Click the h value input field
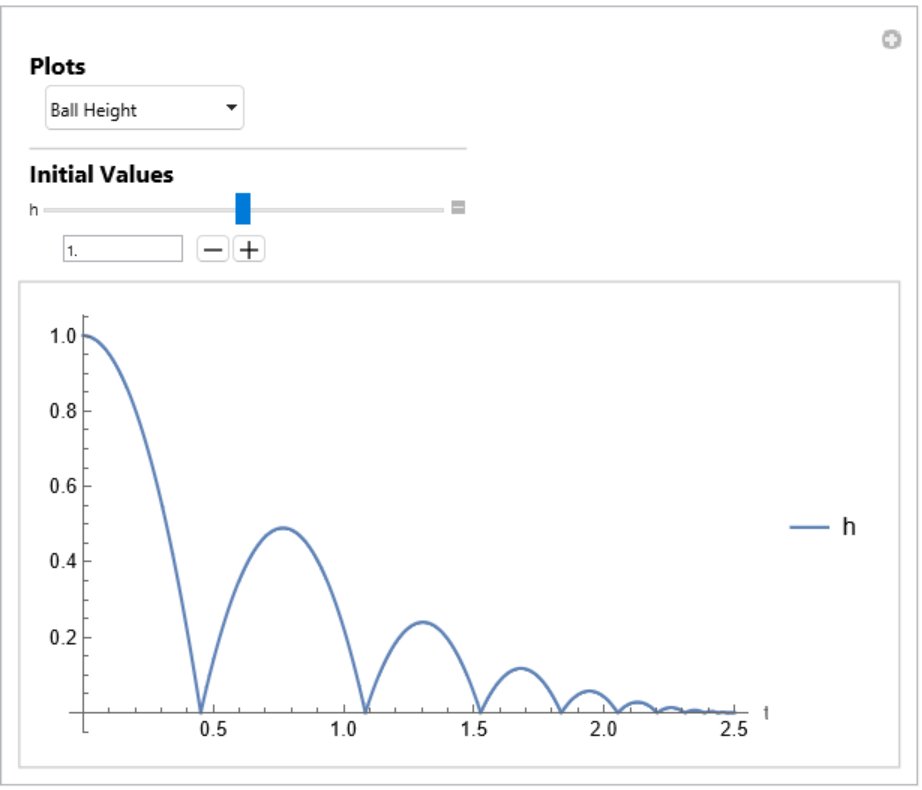922x790 pixels. pos(122,249)
